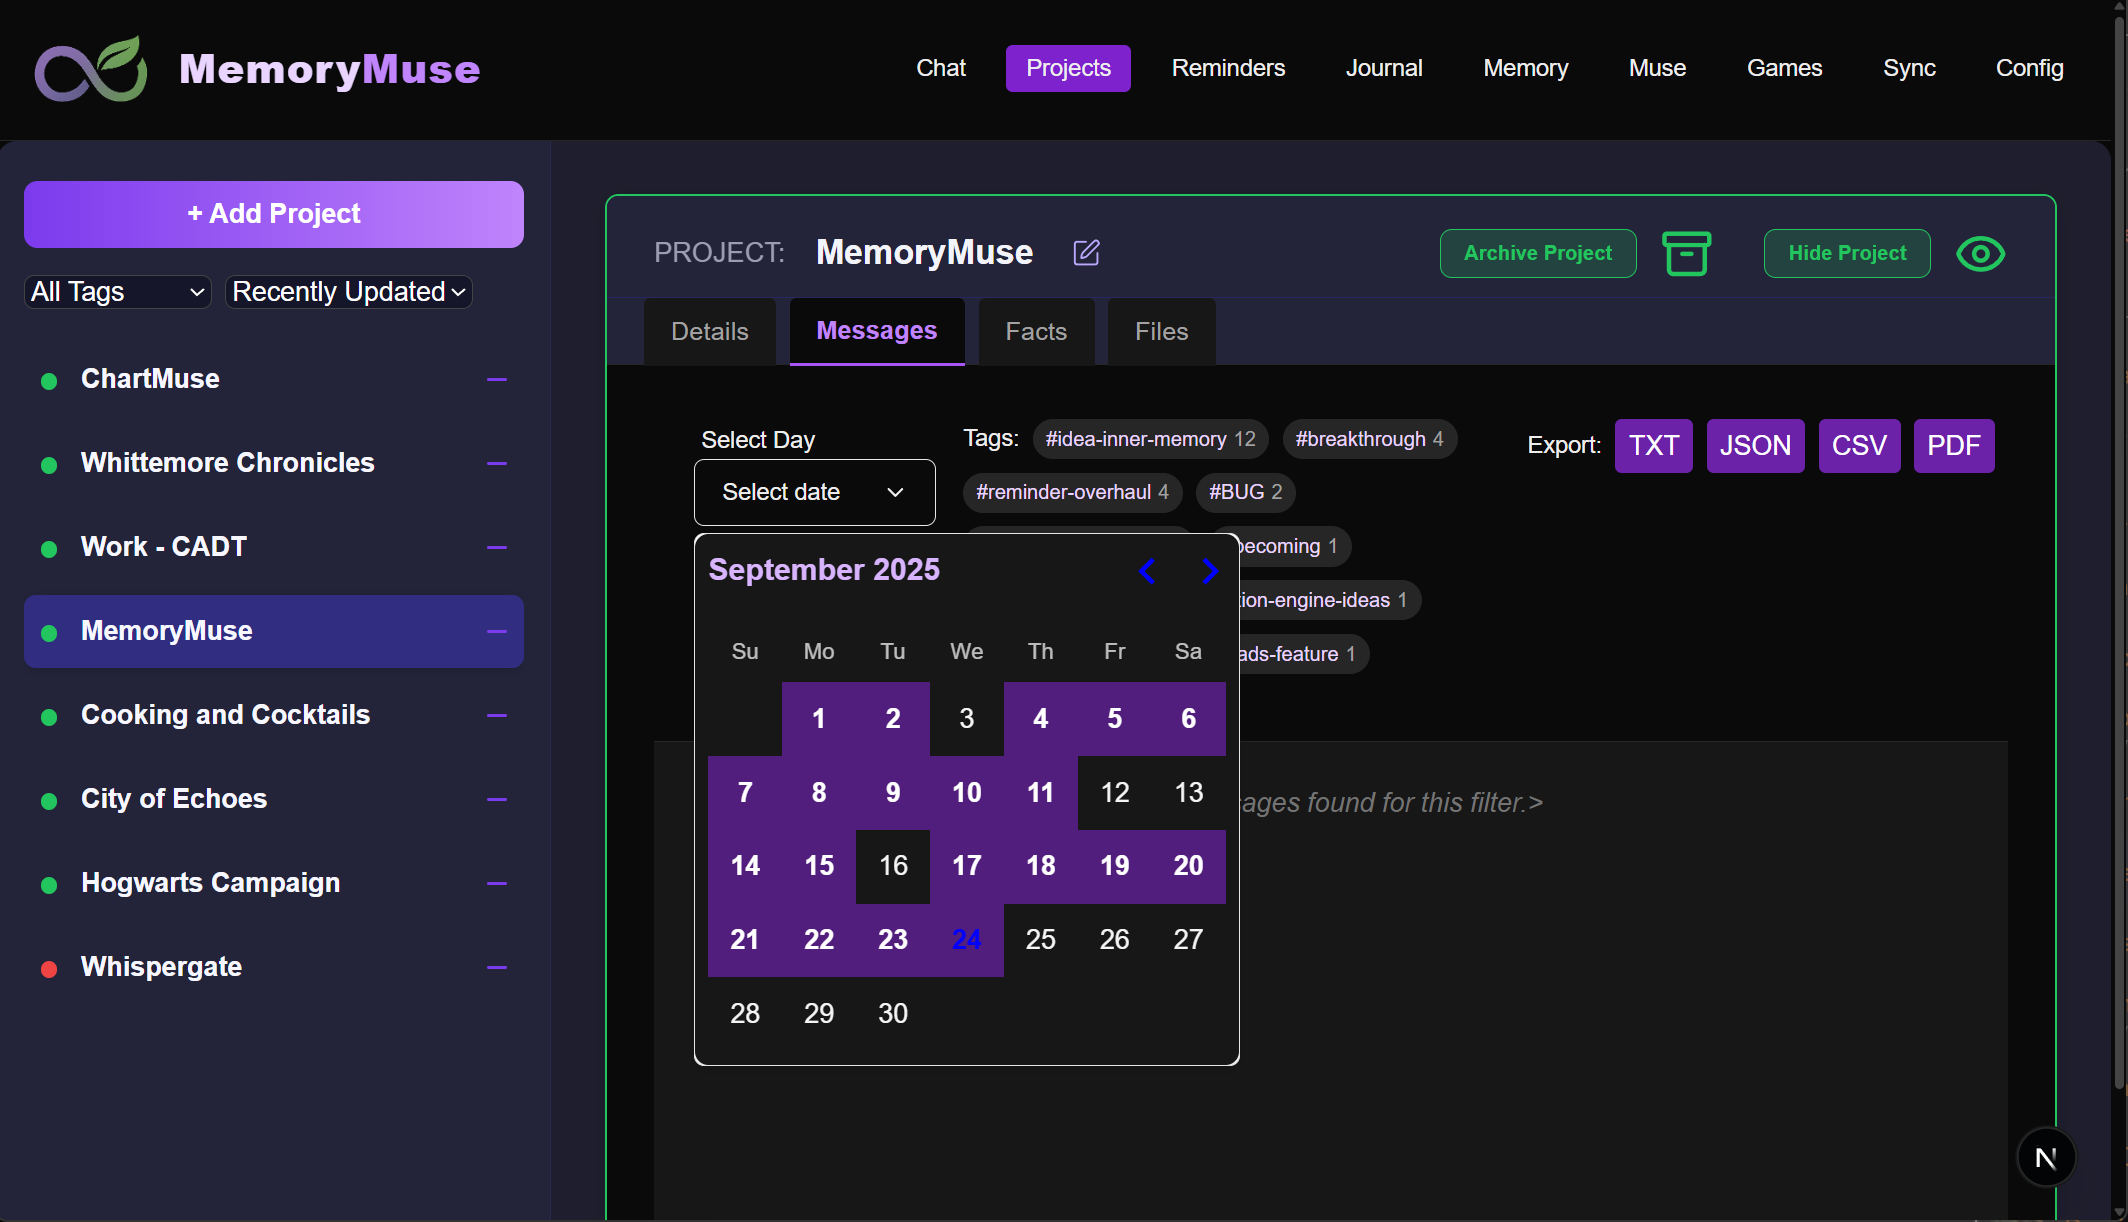Export messages as PDF
This screenshot has height=1222, width=2128.
(x=1953, y=446)
